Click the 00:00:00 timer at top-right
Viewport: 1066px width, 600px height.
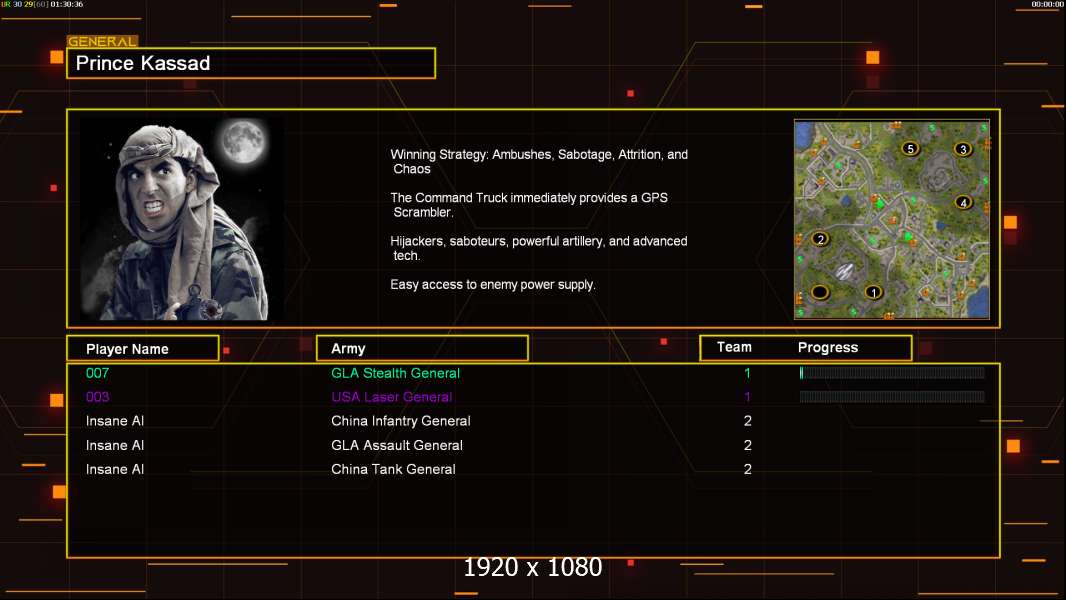pos(1047,4)
